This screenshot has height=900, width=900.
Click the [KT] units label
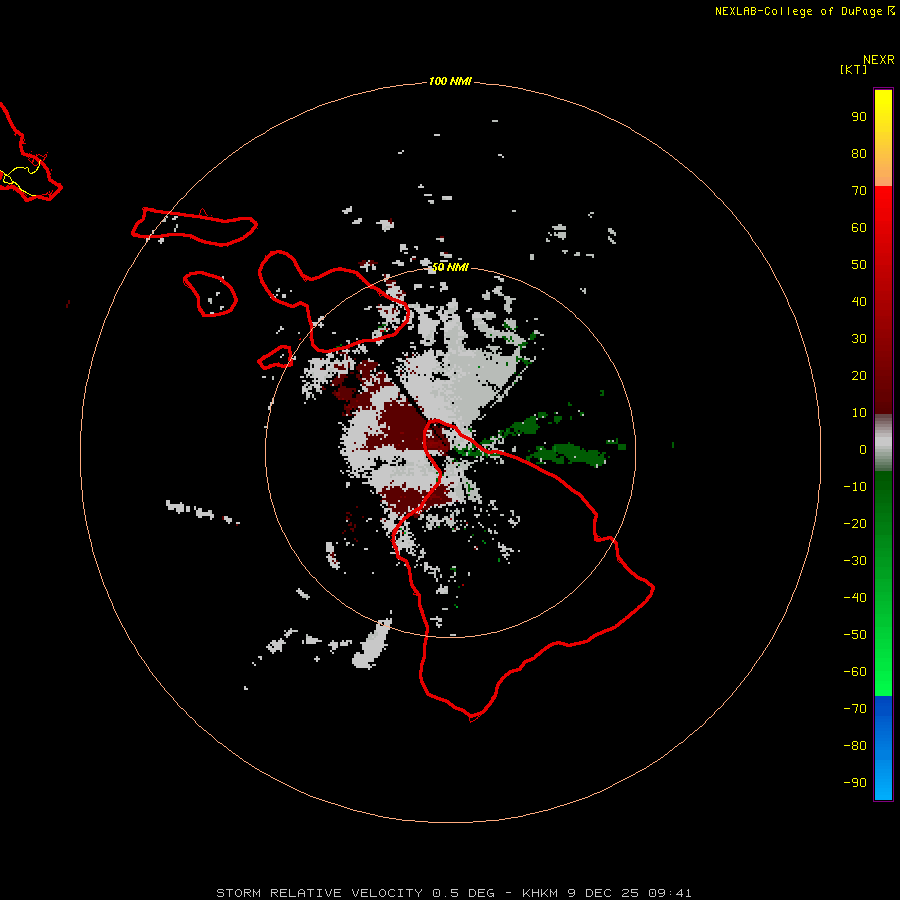[x=853, y=69]
